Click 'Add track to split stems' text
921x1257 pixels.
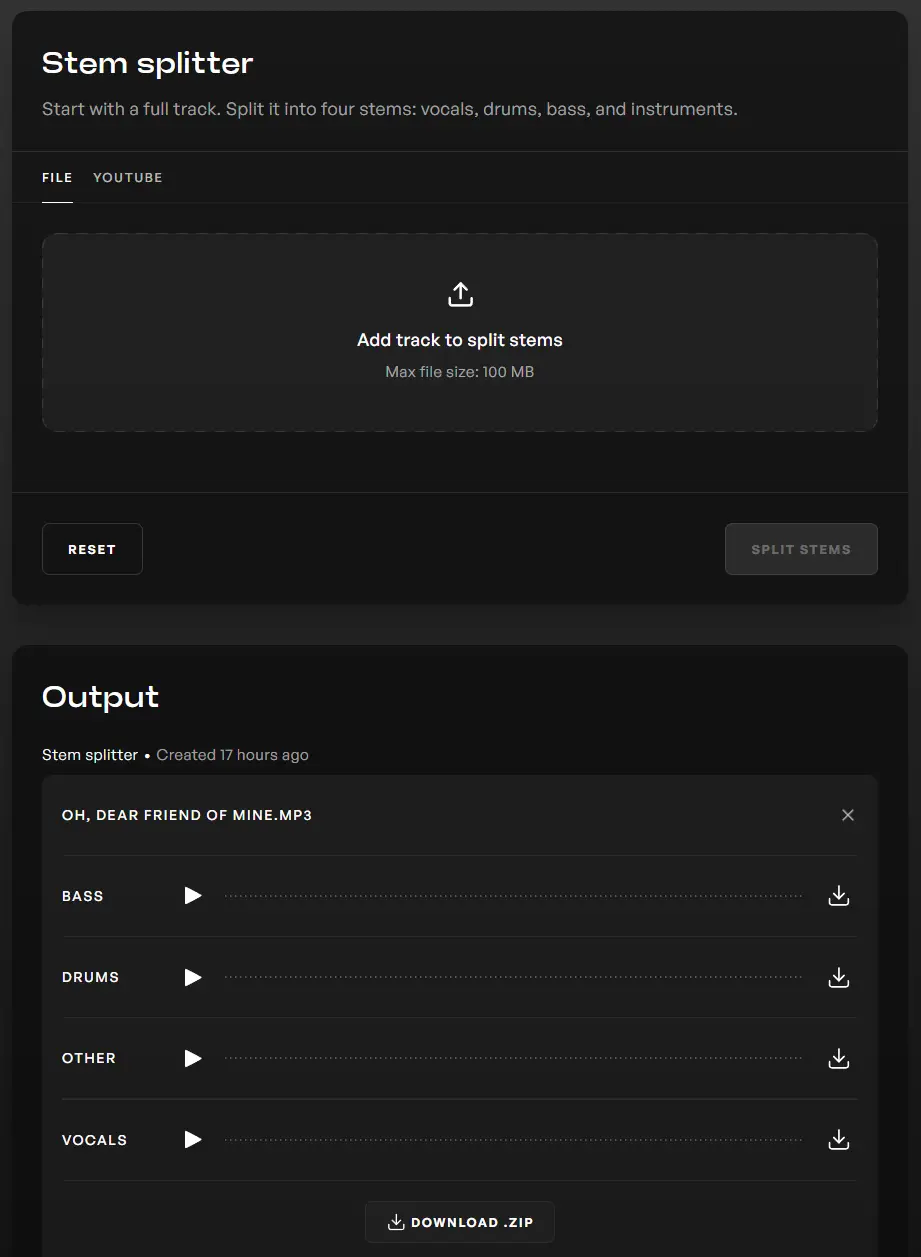[460, 340]
